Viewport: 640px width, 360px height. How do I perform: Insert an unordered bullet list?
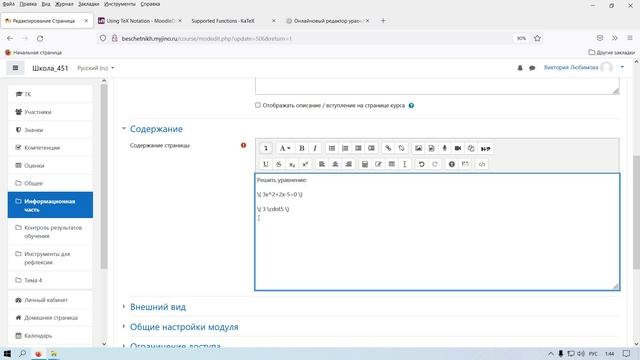pyautogui.click(x=332, y=148)
